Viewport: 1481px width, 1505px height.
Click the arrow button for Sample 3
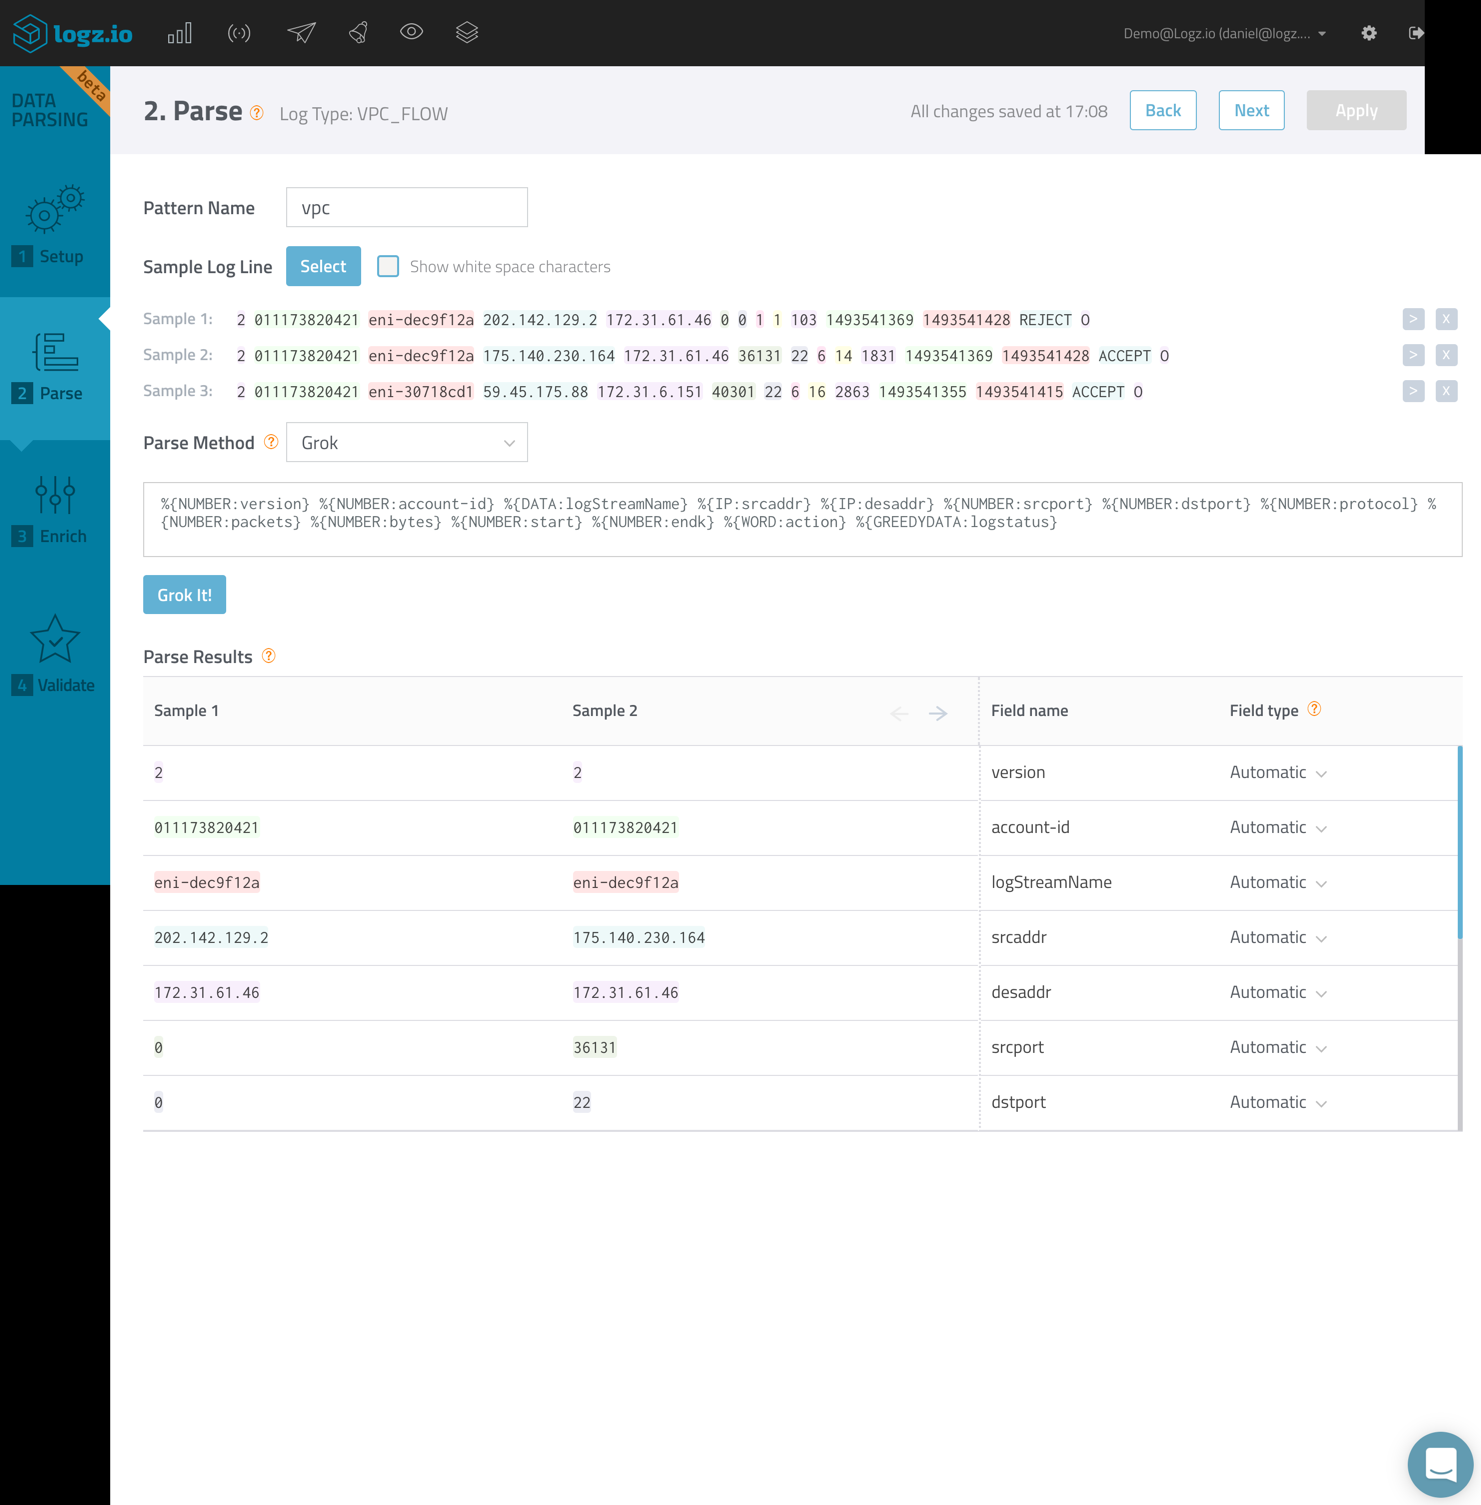(x=1413, y=391)
